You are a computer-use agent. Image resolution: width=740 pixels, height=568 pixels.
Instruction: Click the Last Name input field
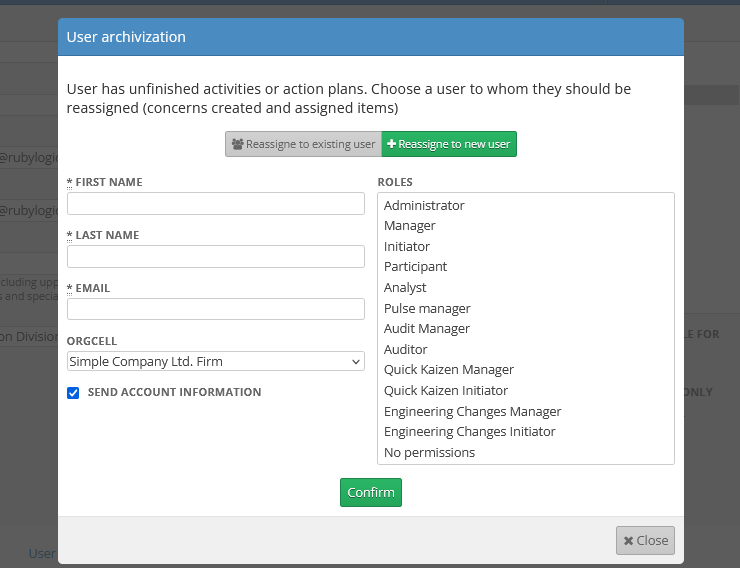pyautogui.click(x=216, y=257)
